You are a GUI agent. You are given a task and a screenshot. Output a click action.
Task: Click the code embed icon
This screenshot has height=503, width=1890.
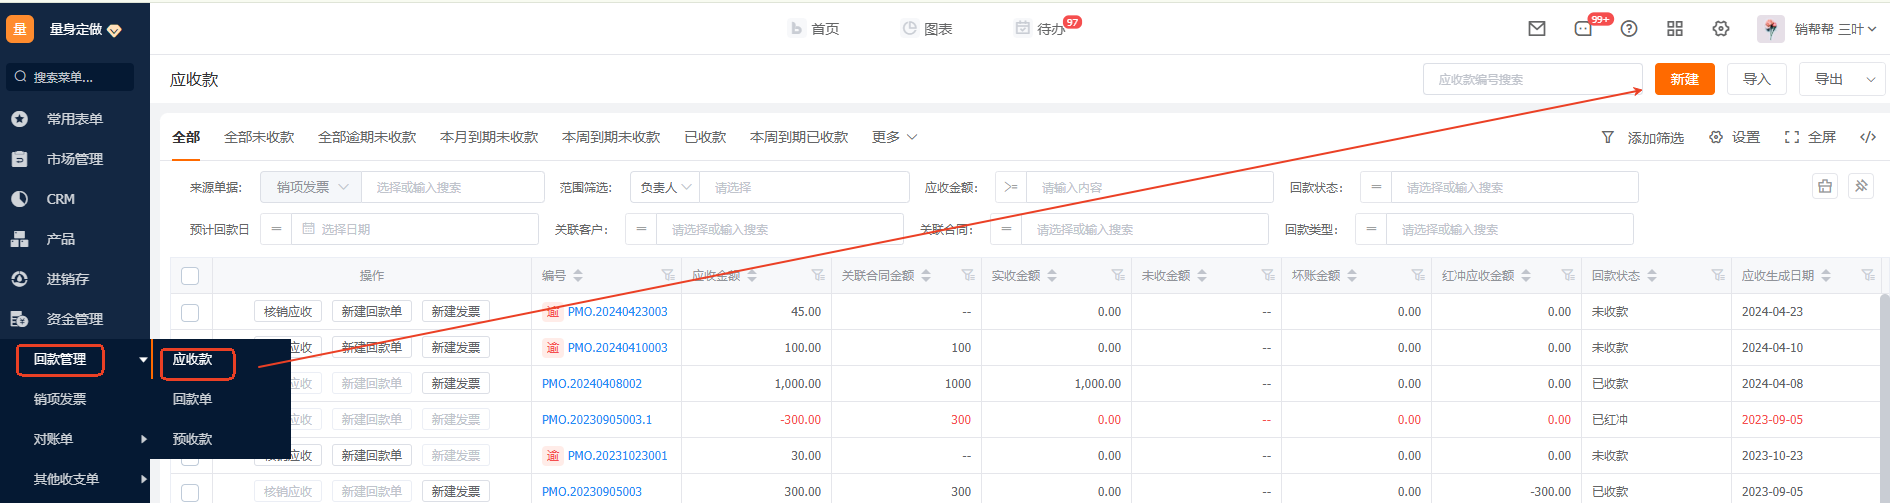[1868, 137]
